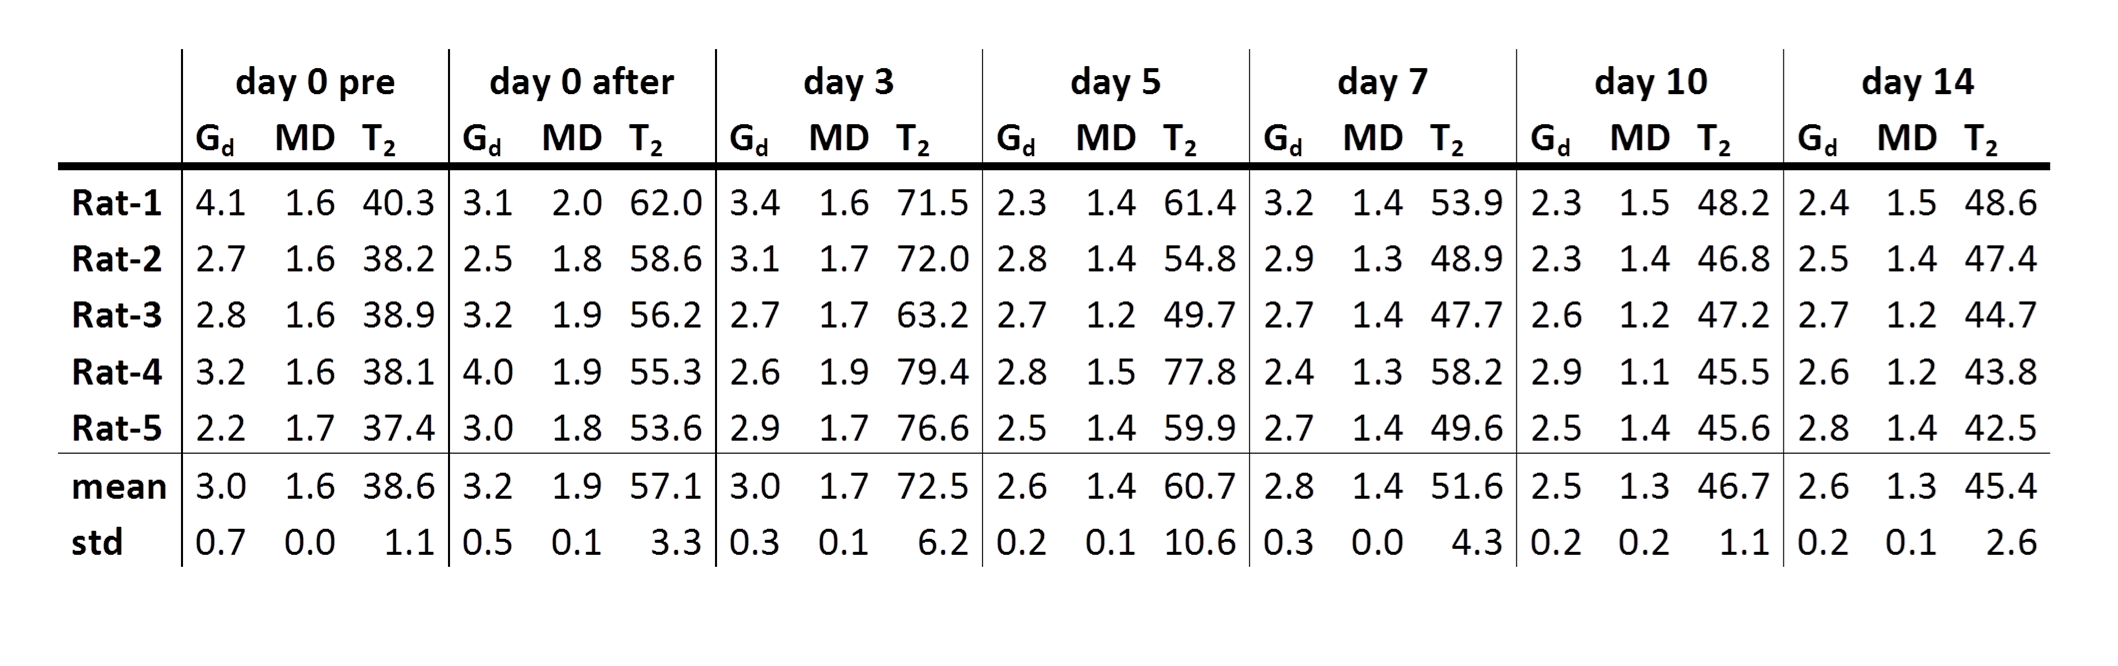Click the 'day 7' column header
Image resolution: width=2118 pixels, height=666 pixels.
[x=1382, y=82]
